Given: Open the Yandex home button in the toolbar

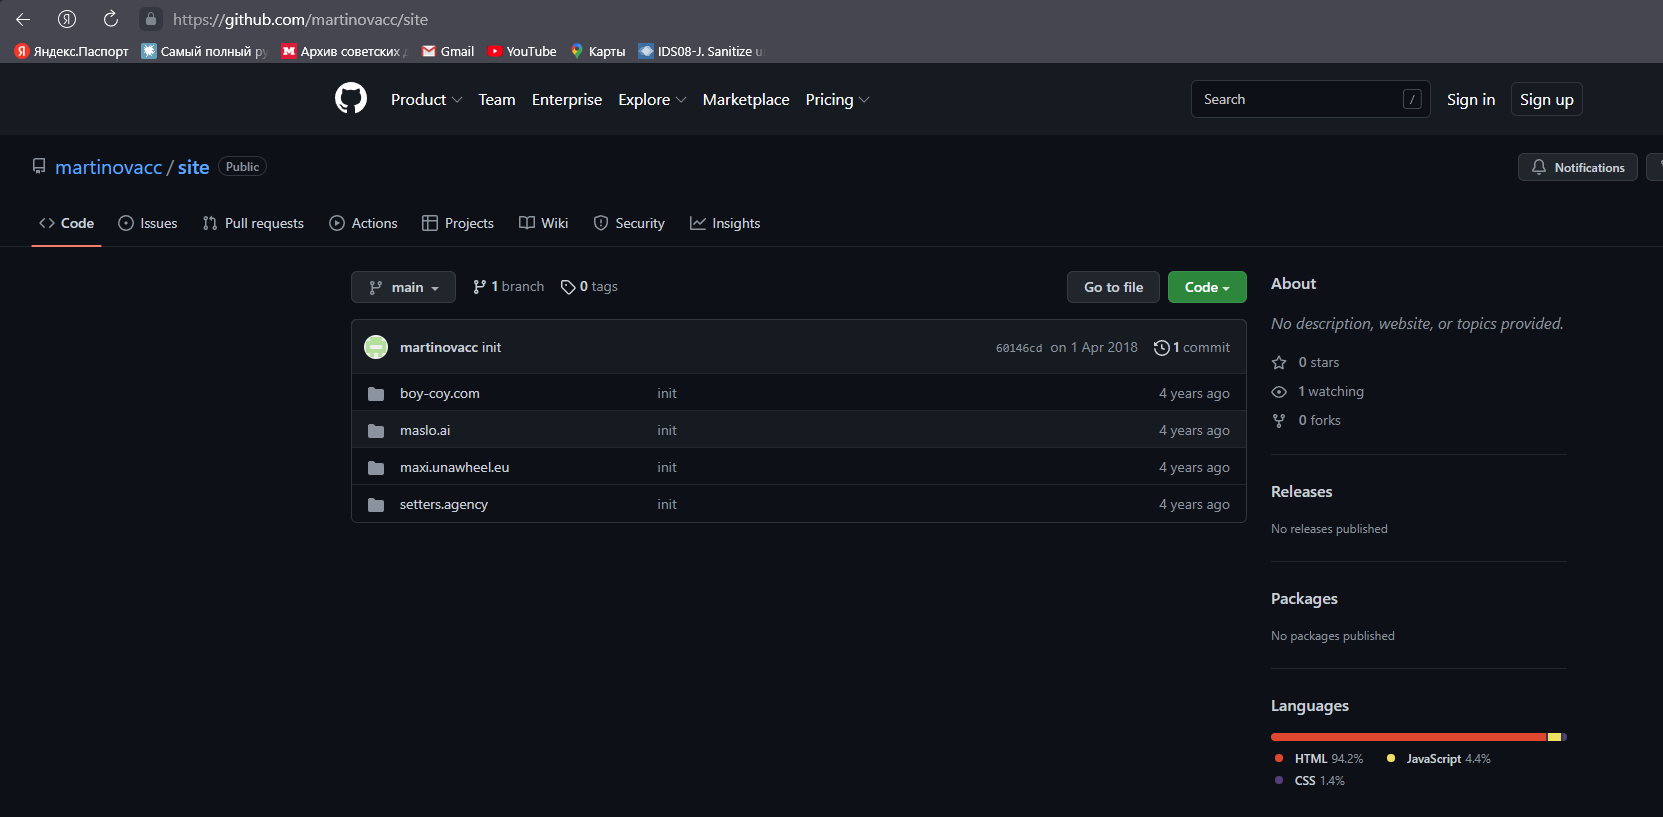Looking at the screenshot, I should pos(67,19).
